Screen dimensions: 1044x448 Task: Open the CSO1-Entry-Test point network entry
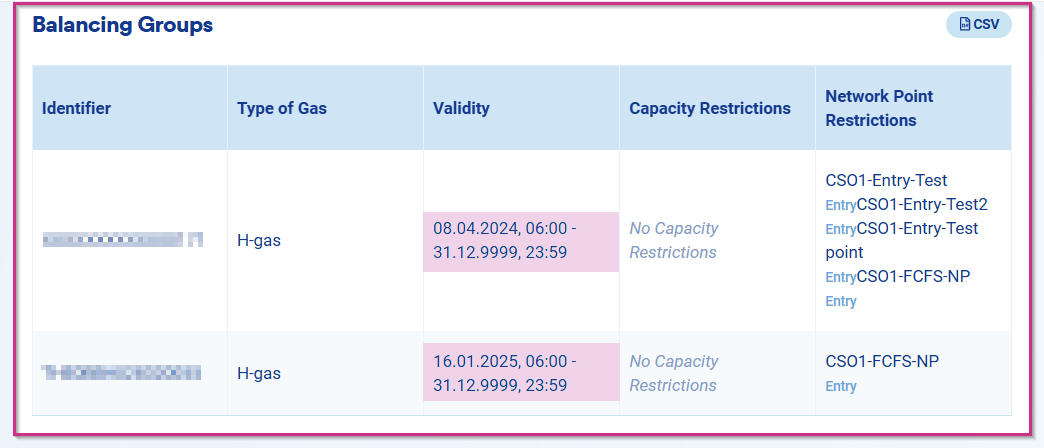(917, 229)
